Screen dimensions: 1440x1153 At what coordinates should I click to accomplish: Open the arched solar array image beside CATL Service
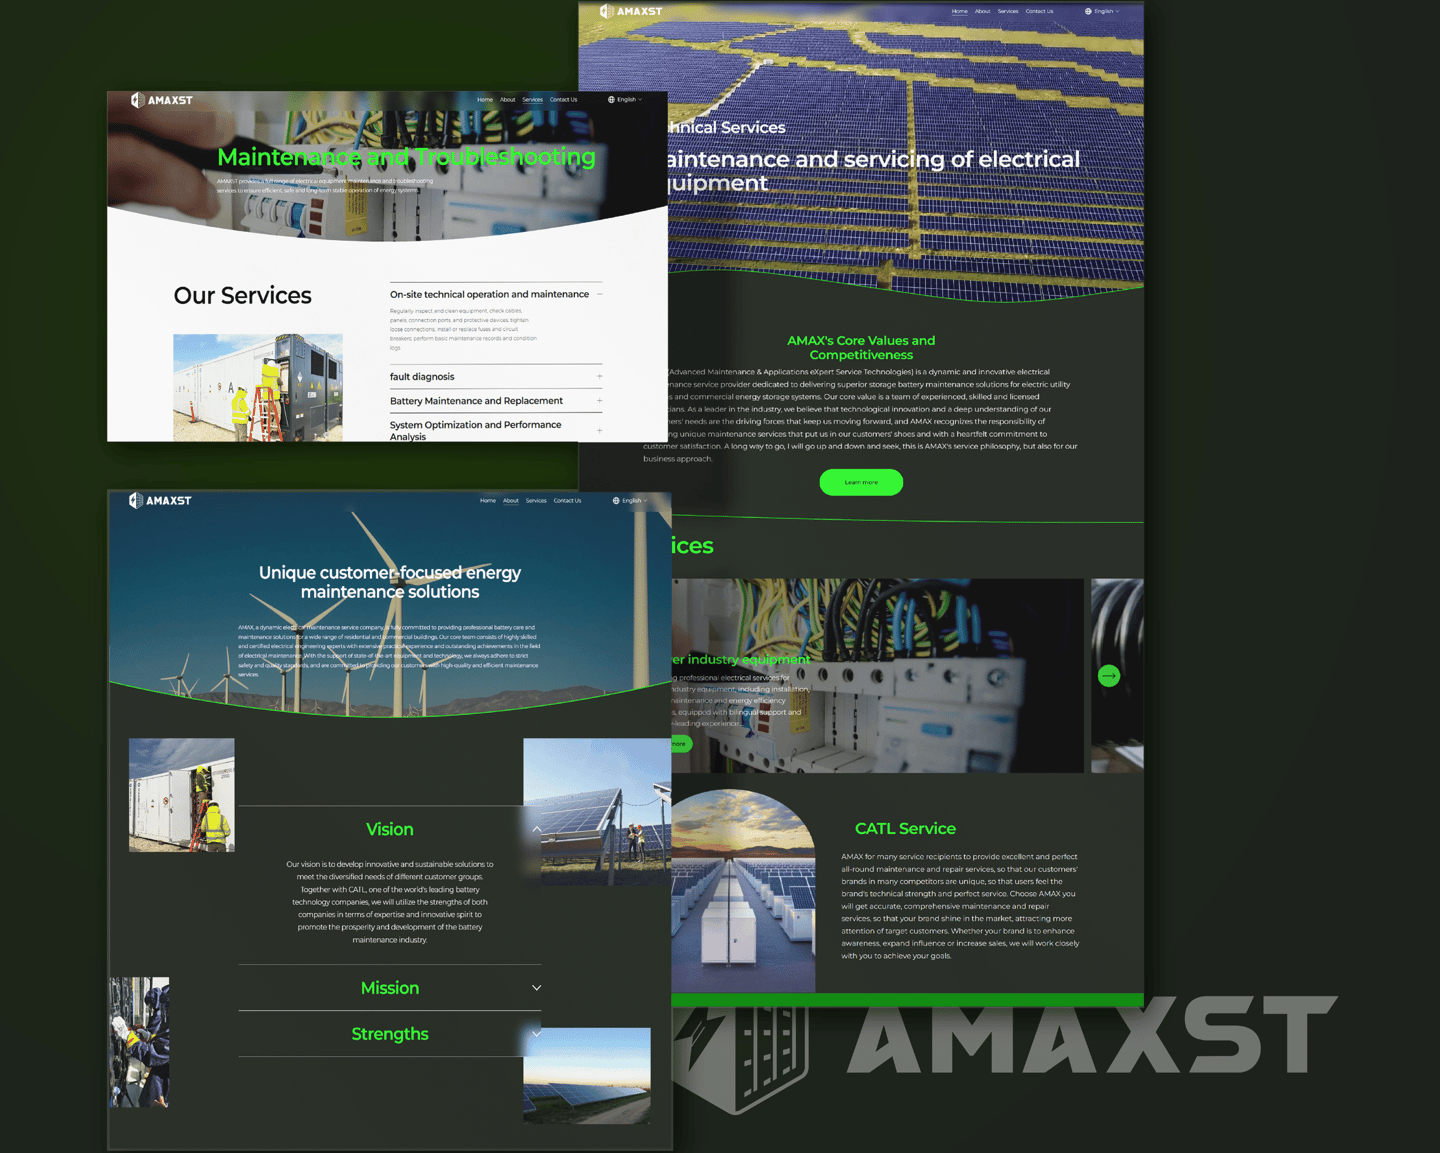[743, 890]
